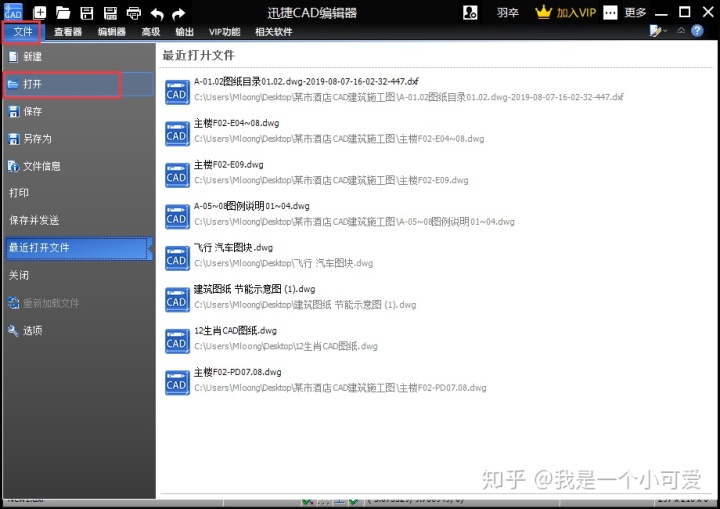Screen dimensions: 720x509
Task: Click CAD icon beside 主楼F02-PD07.08.dwg
Action: pyautogui.click(x=177, y=382)
